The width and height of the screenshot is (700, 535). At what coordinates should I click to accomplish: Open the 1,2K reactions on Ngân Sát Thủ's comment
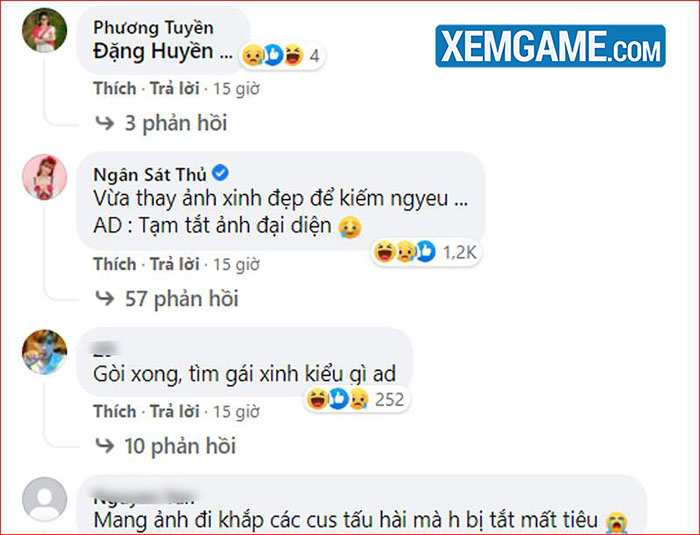425,252
